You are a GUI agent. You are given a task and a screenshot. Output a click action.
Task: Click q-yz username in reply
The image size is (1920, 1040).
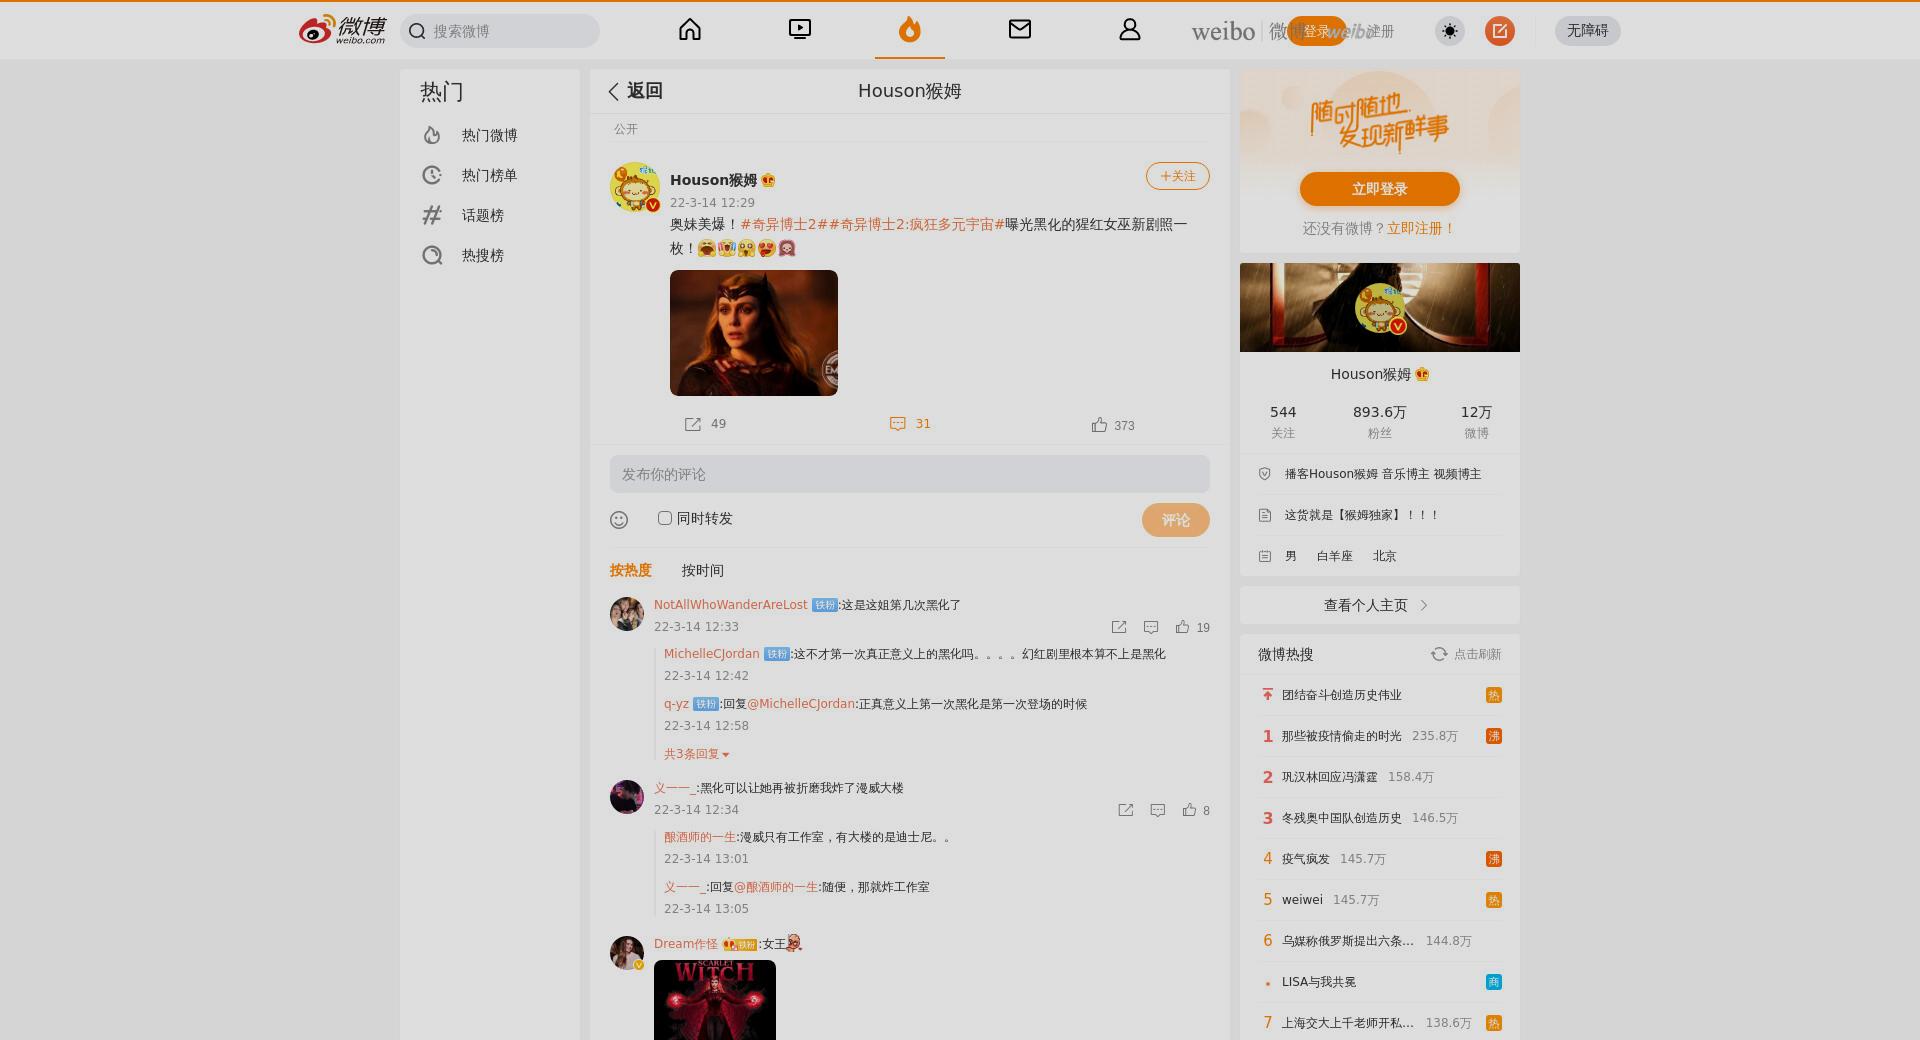pos(676,704)
